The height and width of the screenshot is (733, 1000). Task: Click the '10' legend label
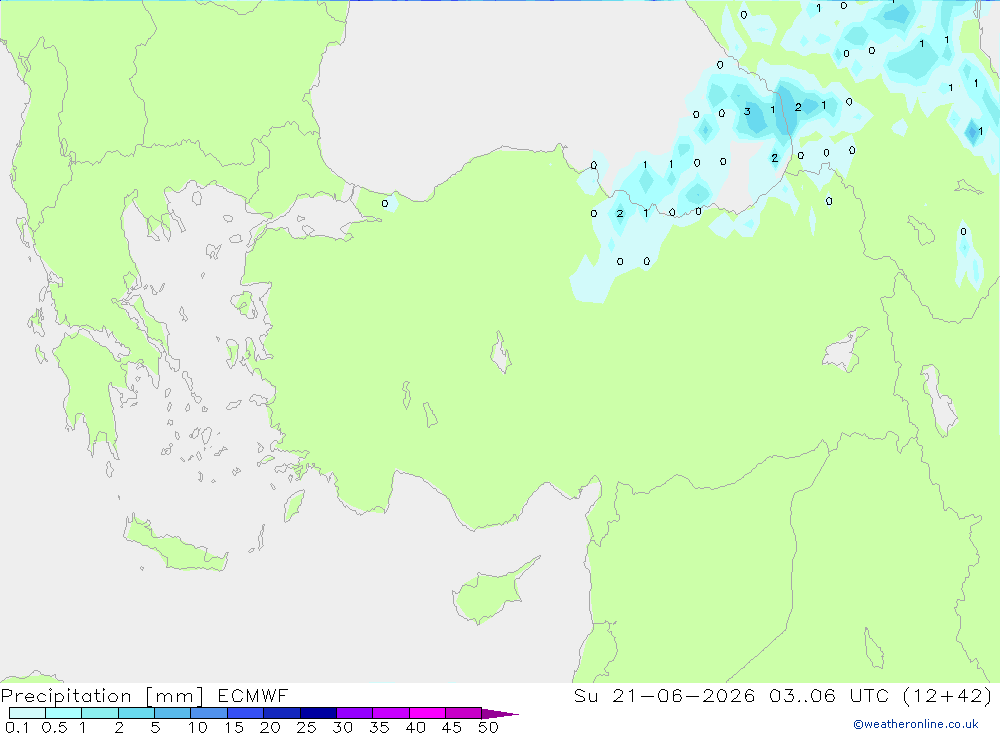point(197,727)
